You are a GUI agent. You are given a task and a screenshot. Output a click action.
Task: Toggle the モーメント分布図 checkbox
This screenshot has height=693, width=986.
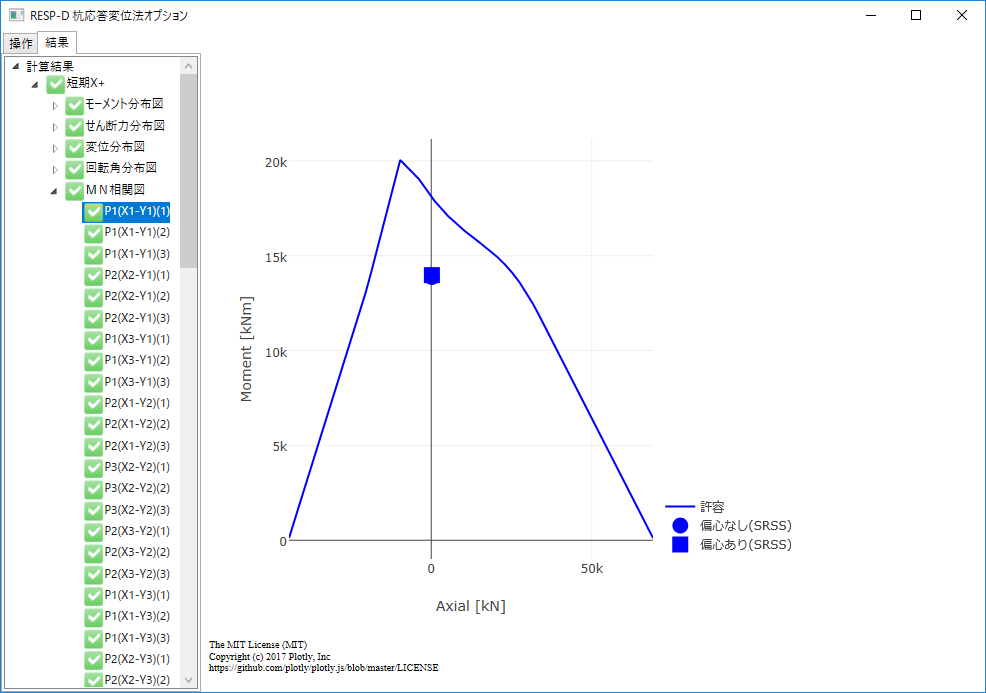74,106
